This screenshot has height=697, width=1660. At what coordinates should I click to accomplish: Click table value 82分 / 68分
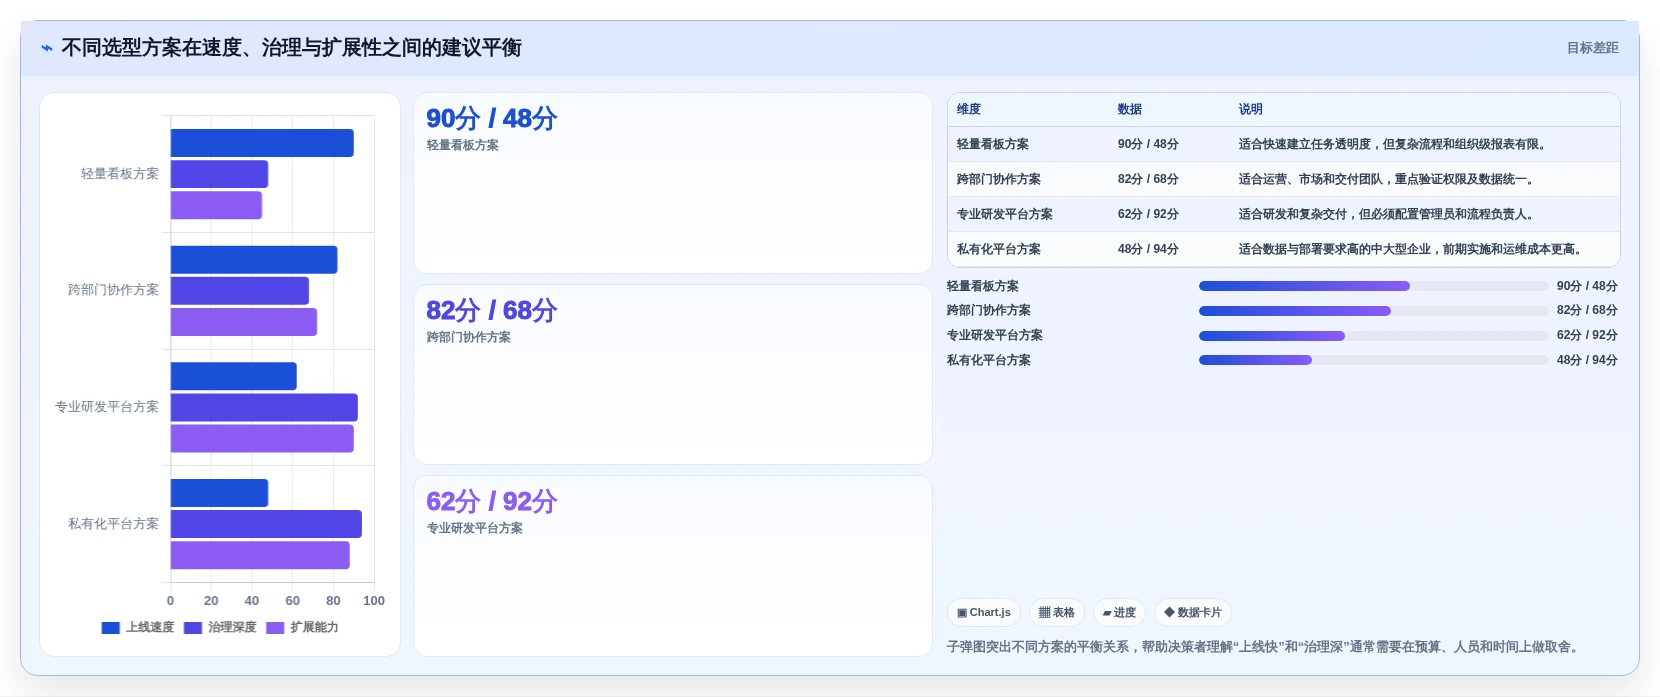pos(1148,179)
